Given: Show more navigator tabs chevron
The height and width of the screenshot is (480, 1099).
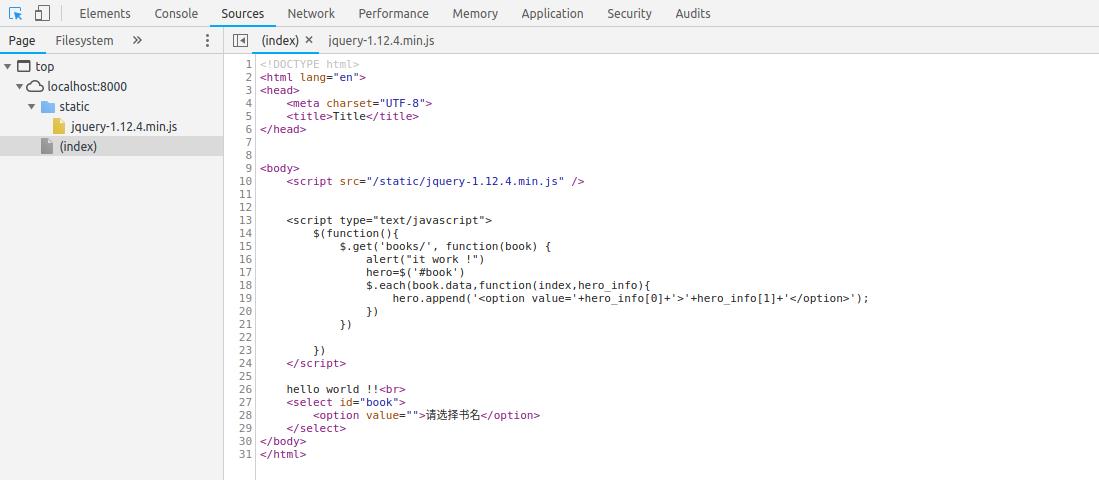Looking at the screenshot, I should (137, 41).
